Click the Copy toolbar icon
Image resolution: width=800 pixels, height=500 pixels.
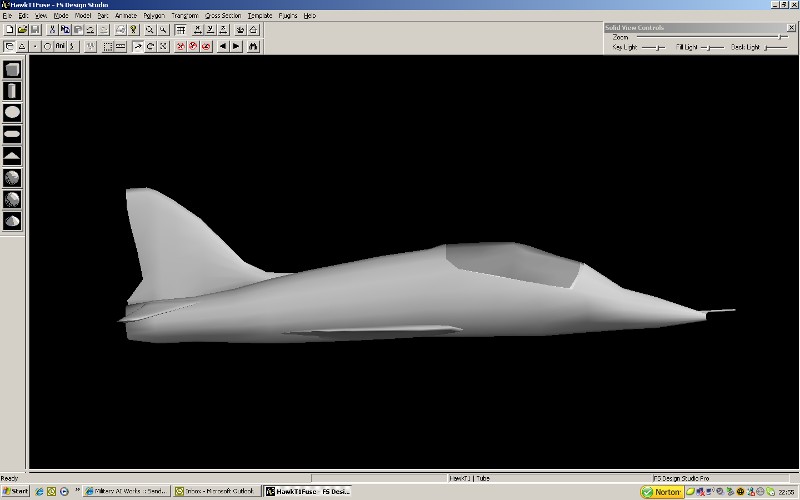click(x=65, y=30)
